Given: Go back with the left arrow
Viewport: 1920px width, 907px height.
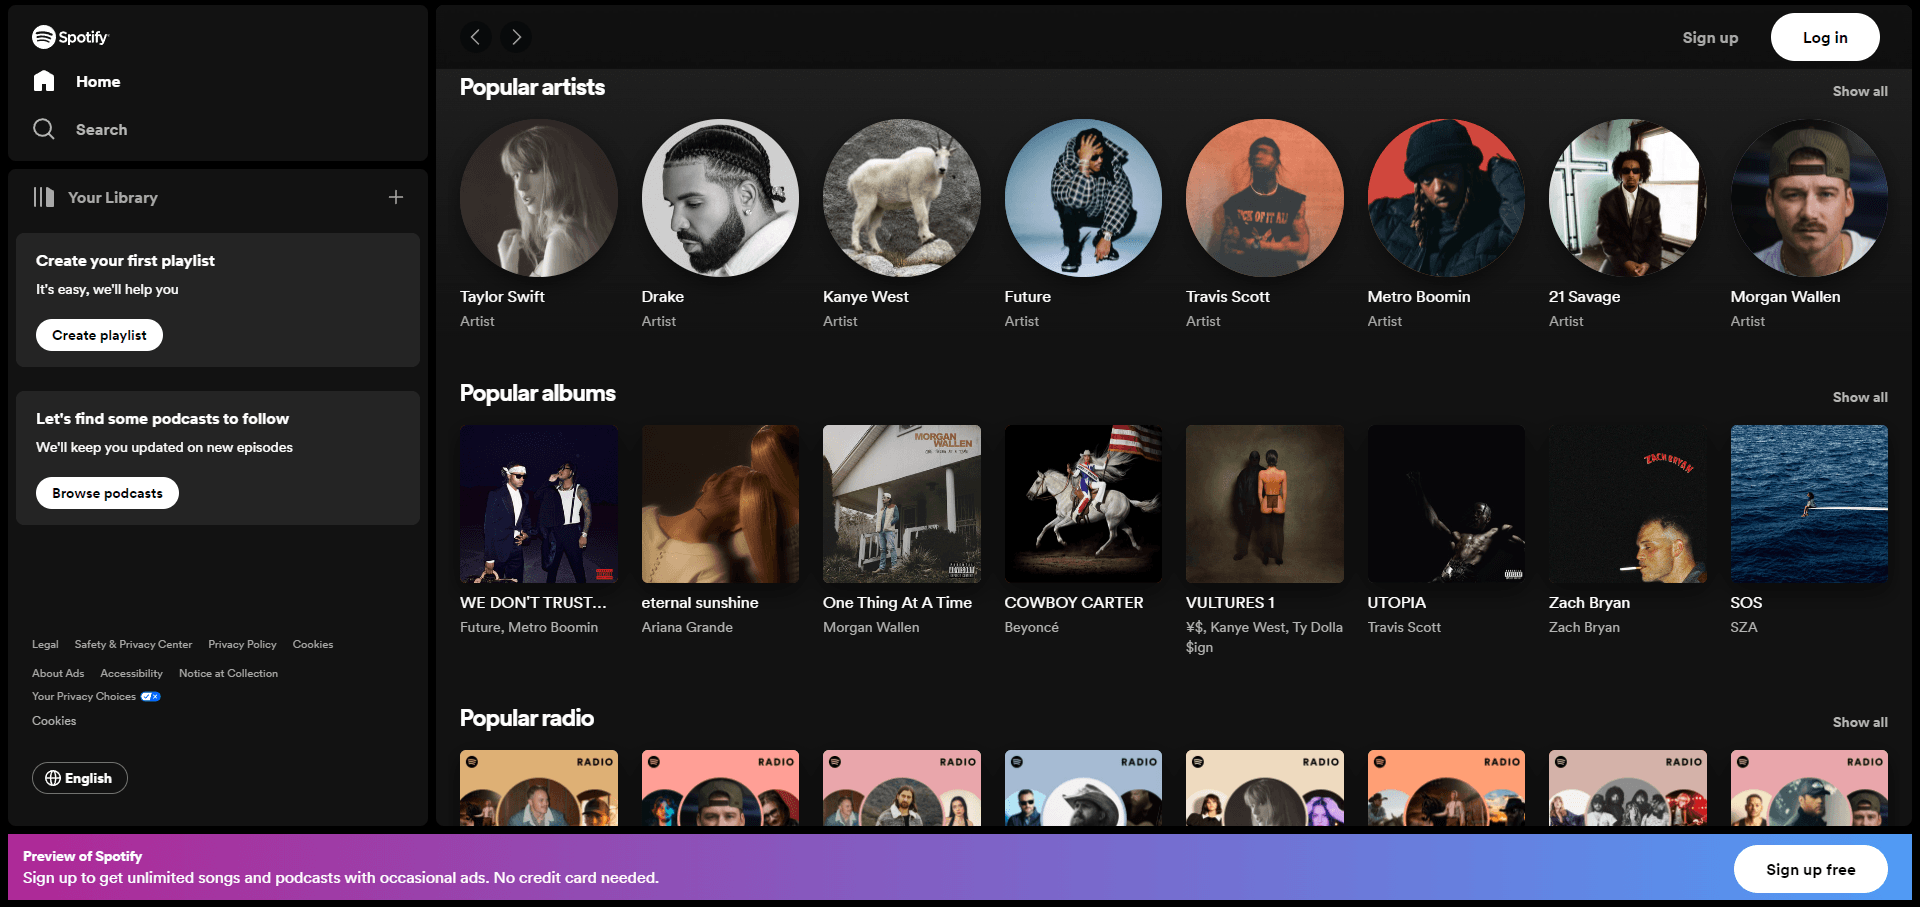Looking at the screenshot, I should [x=476, y=37].
